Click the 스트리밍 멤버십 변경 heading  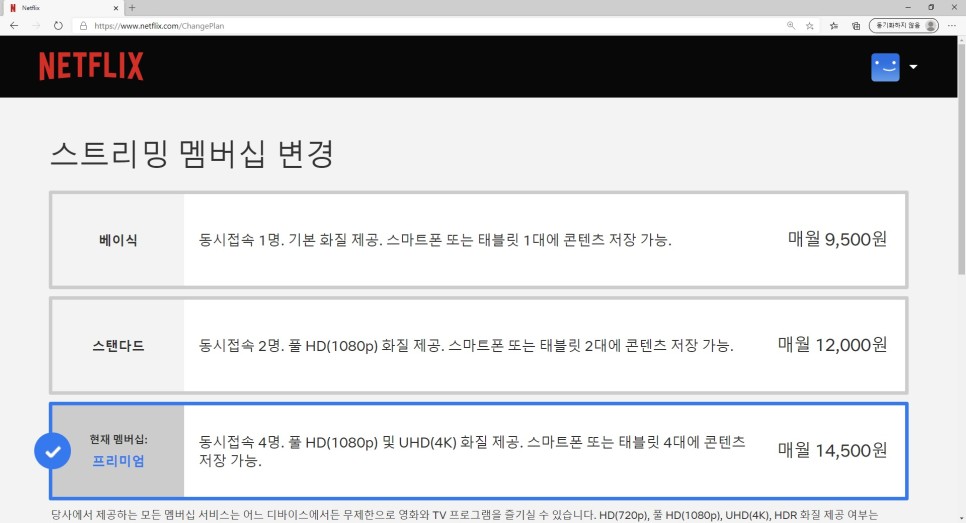pyautogui.click(x=192, y=154)
